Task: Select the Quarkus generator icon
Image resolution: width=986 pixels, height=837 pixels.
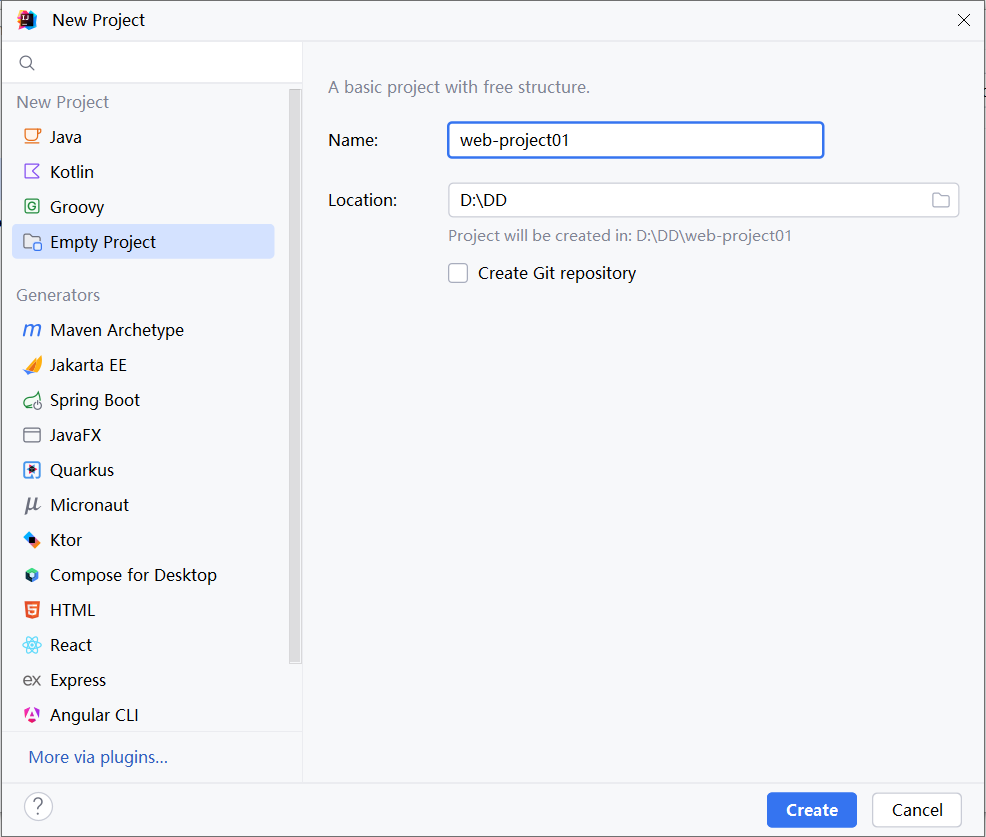Action: click(33, 469)
